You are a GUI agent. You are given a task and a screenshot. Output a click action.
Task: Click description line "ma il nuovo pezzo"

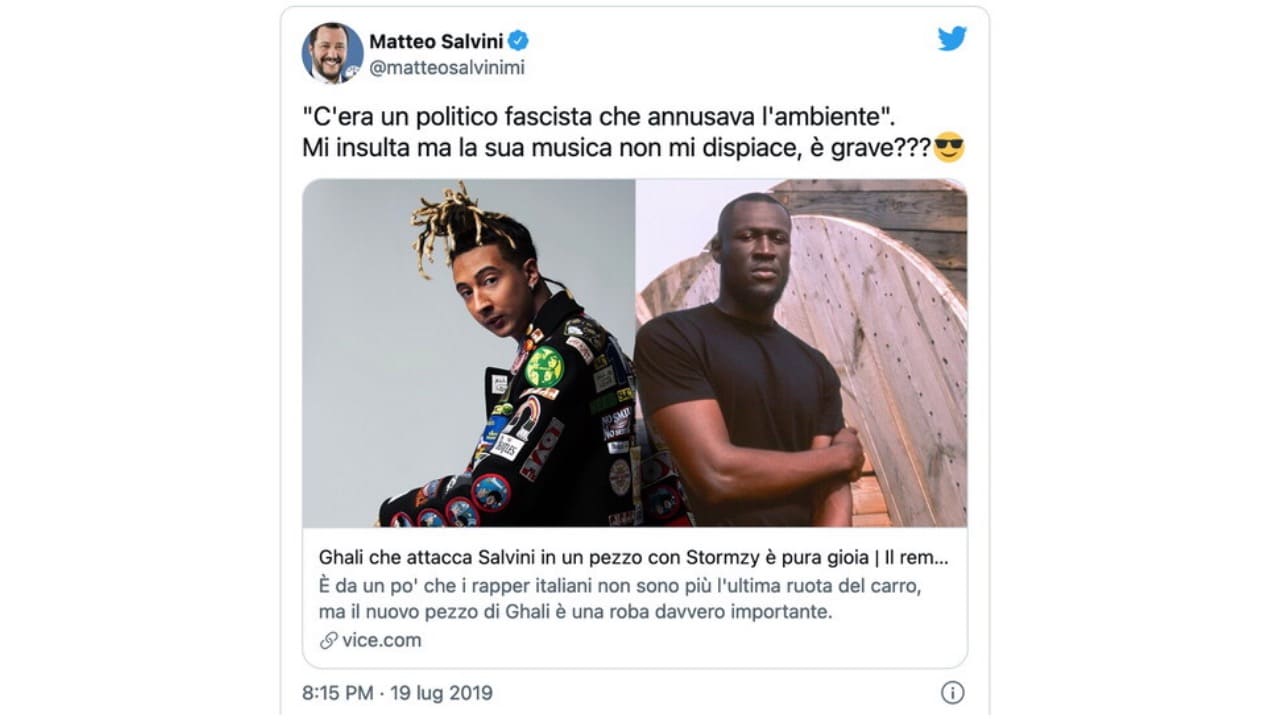coord(575,611)
